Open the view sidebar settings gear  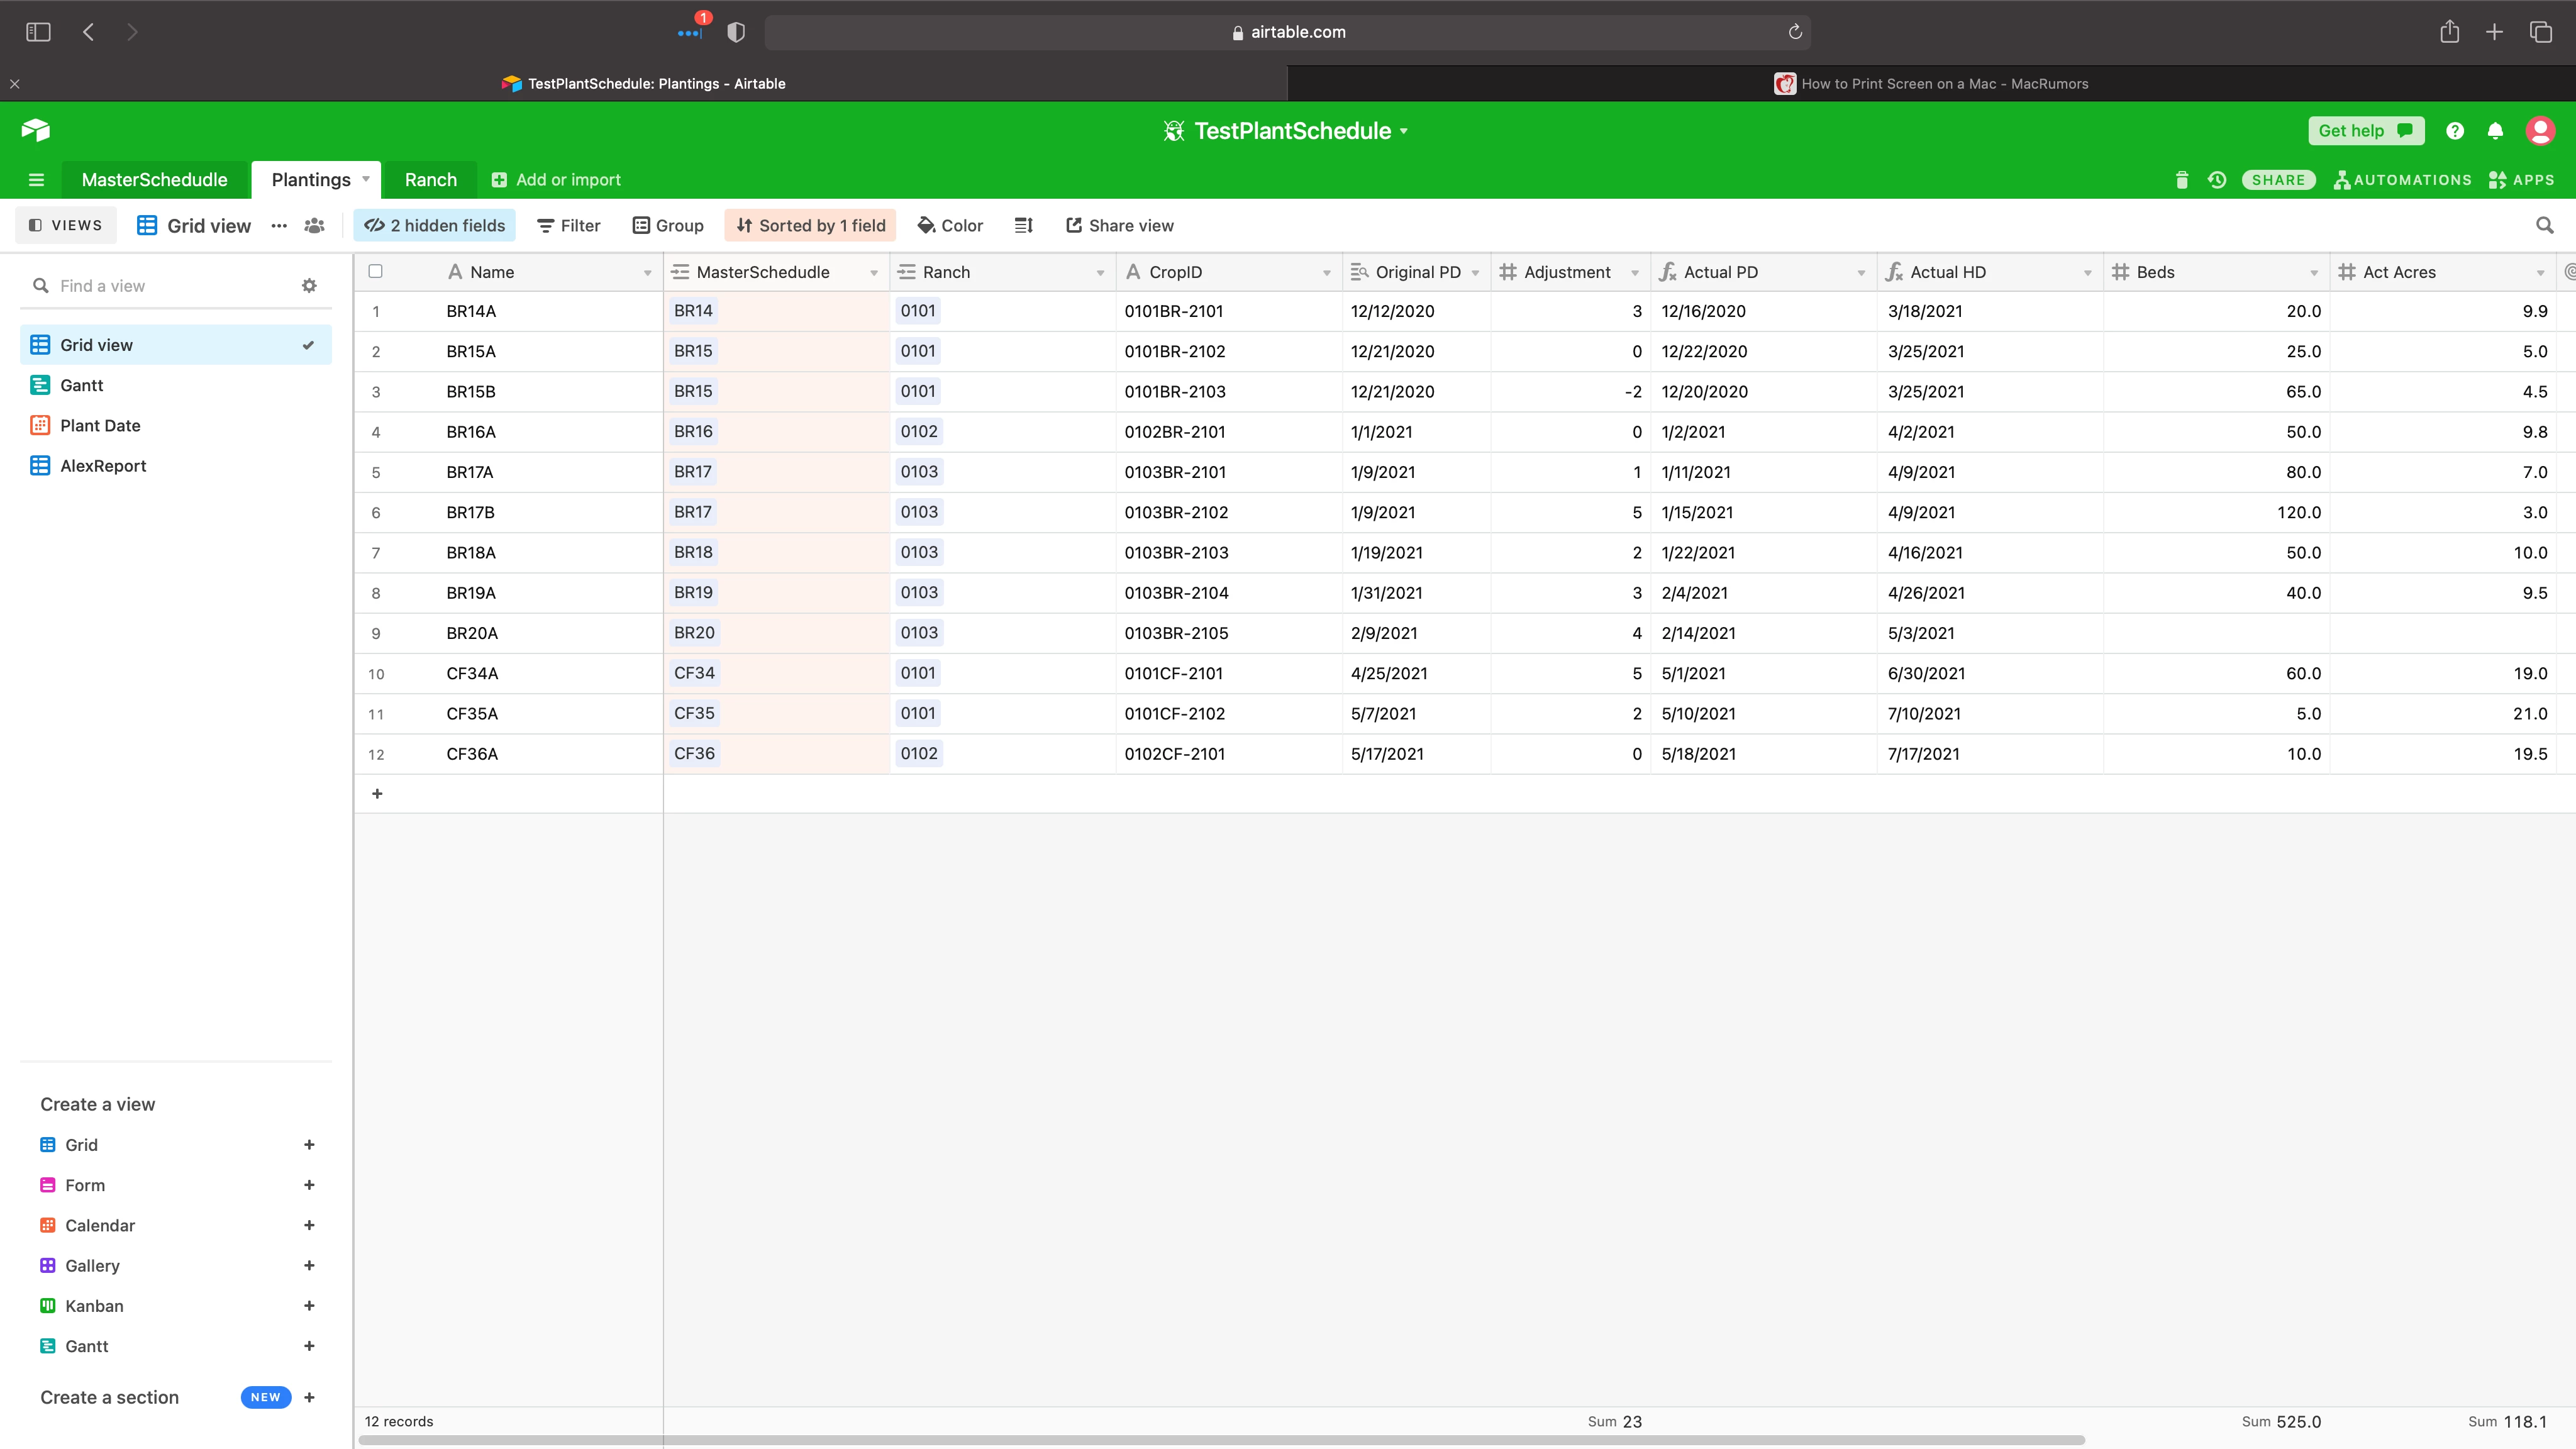[x=309, y=286]
